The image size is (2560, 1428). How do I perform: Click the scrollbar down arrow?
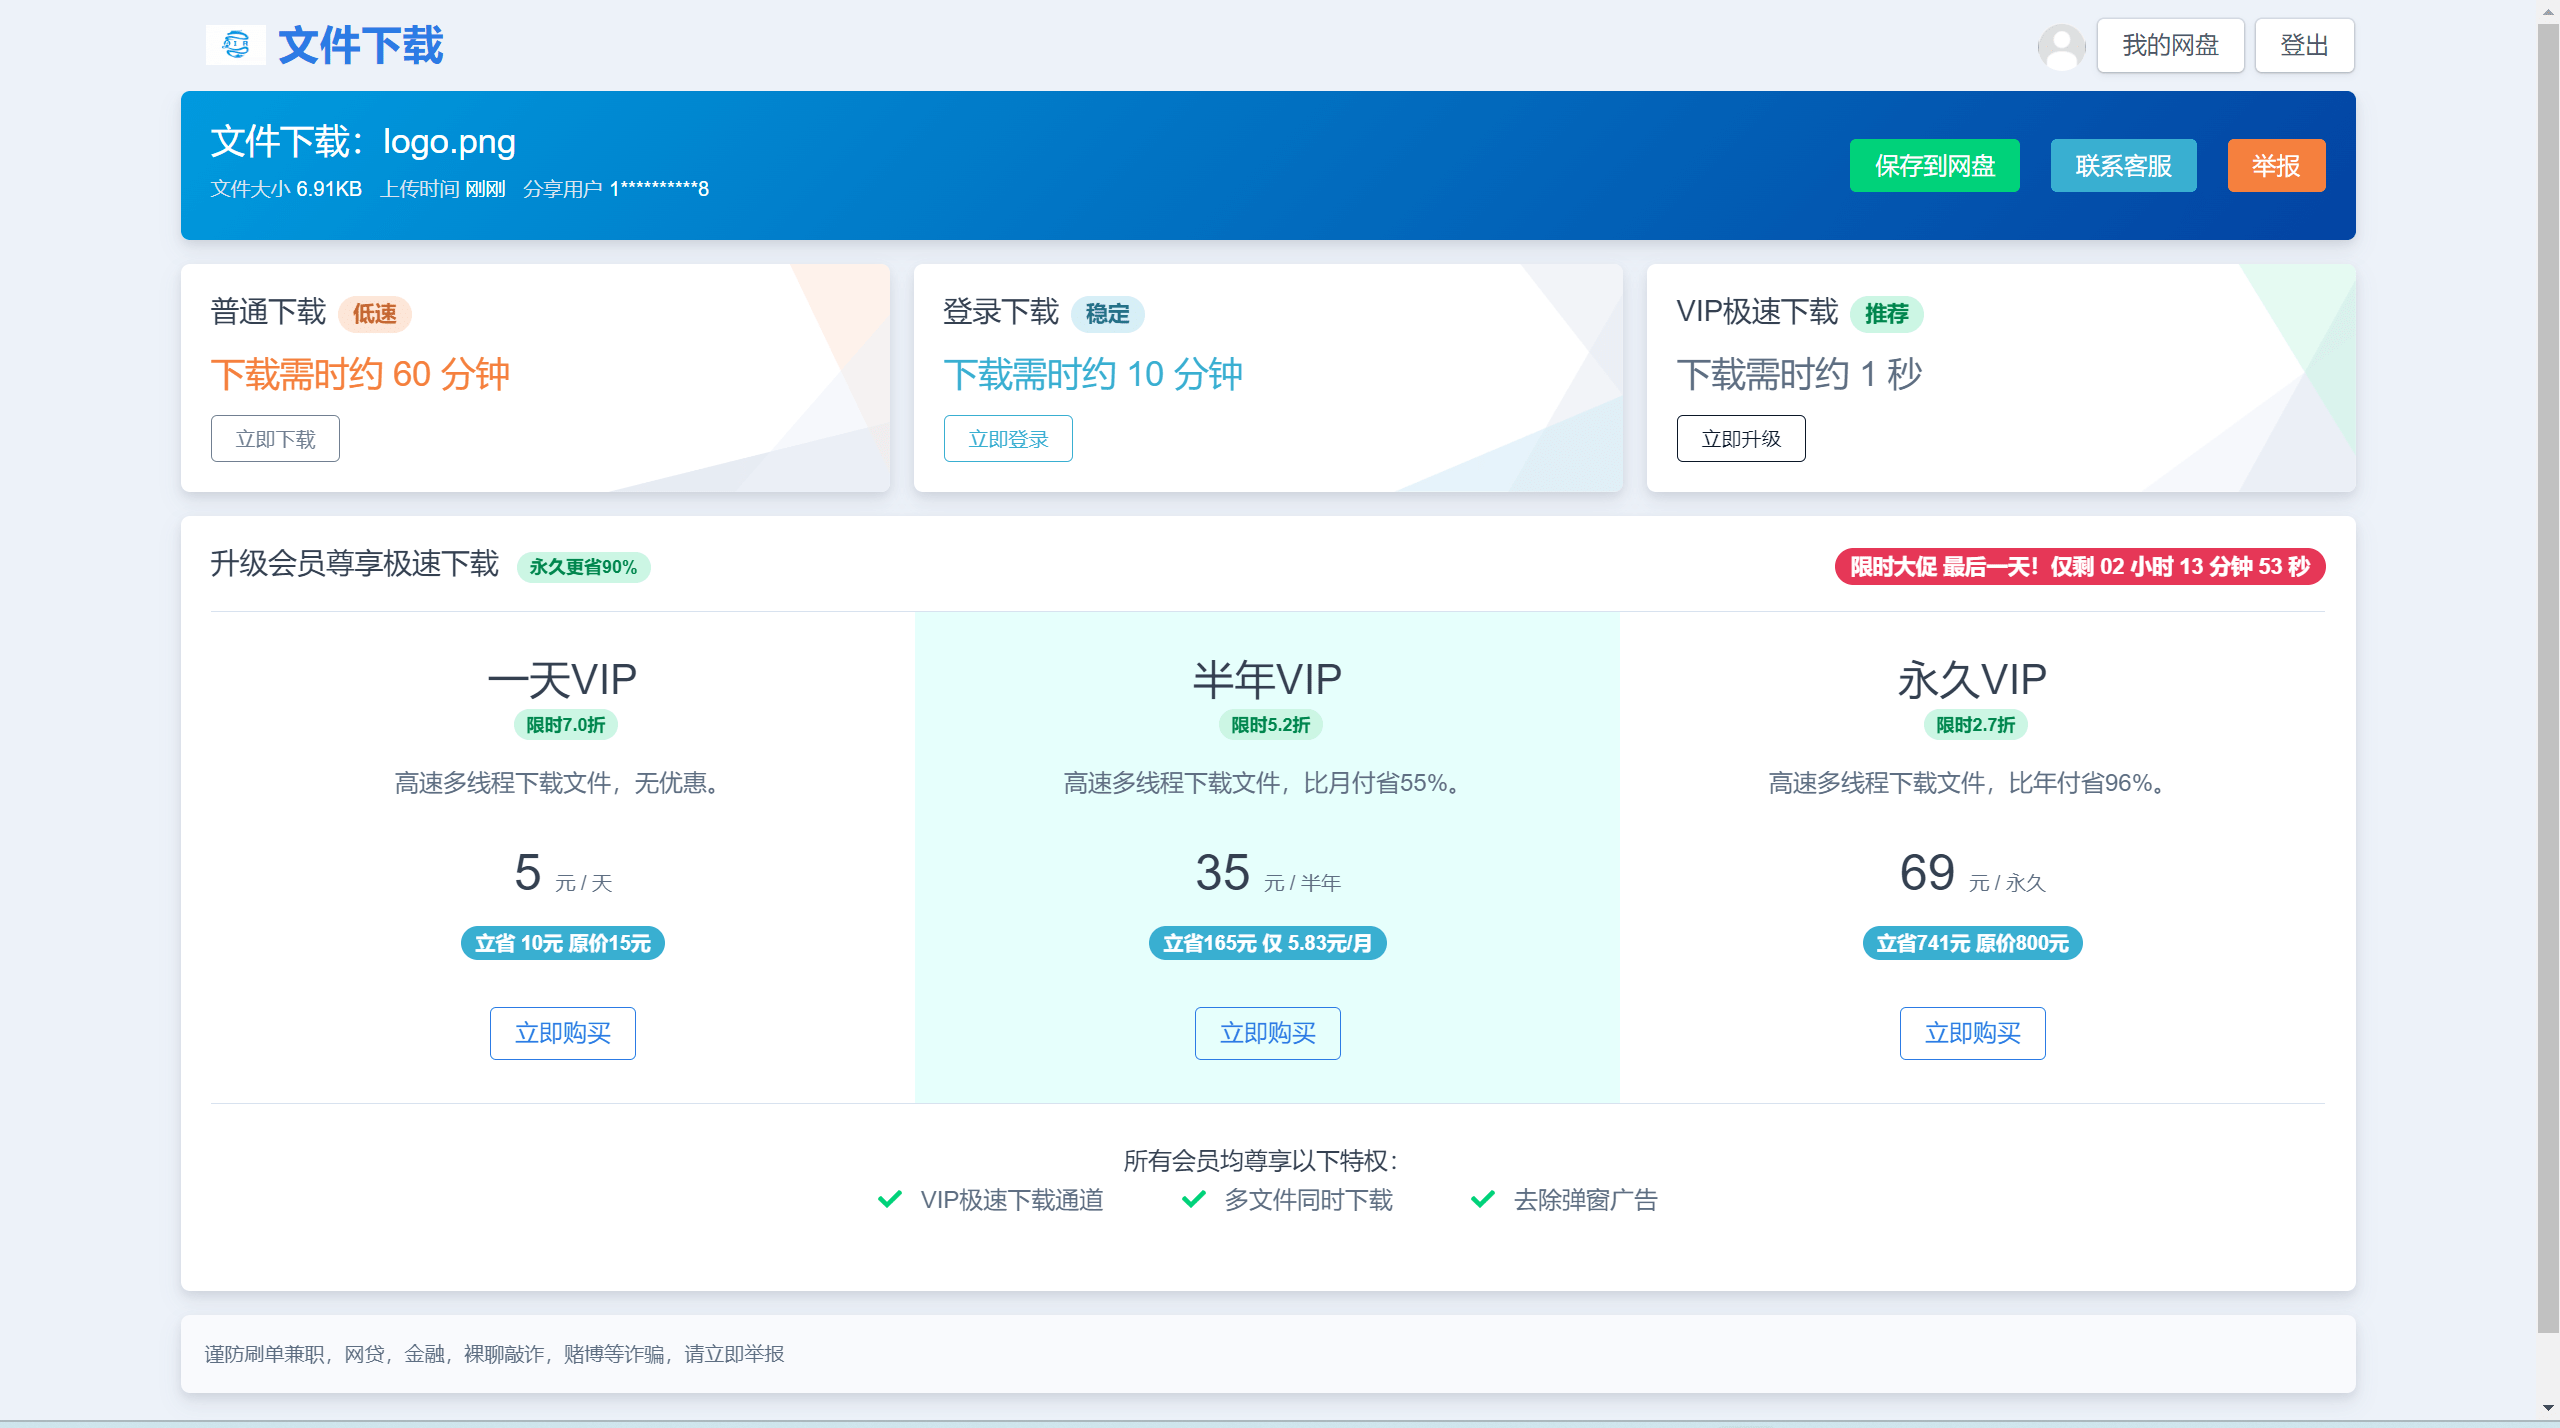(2548, 1408)
